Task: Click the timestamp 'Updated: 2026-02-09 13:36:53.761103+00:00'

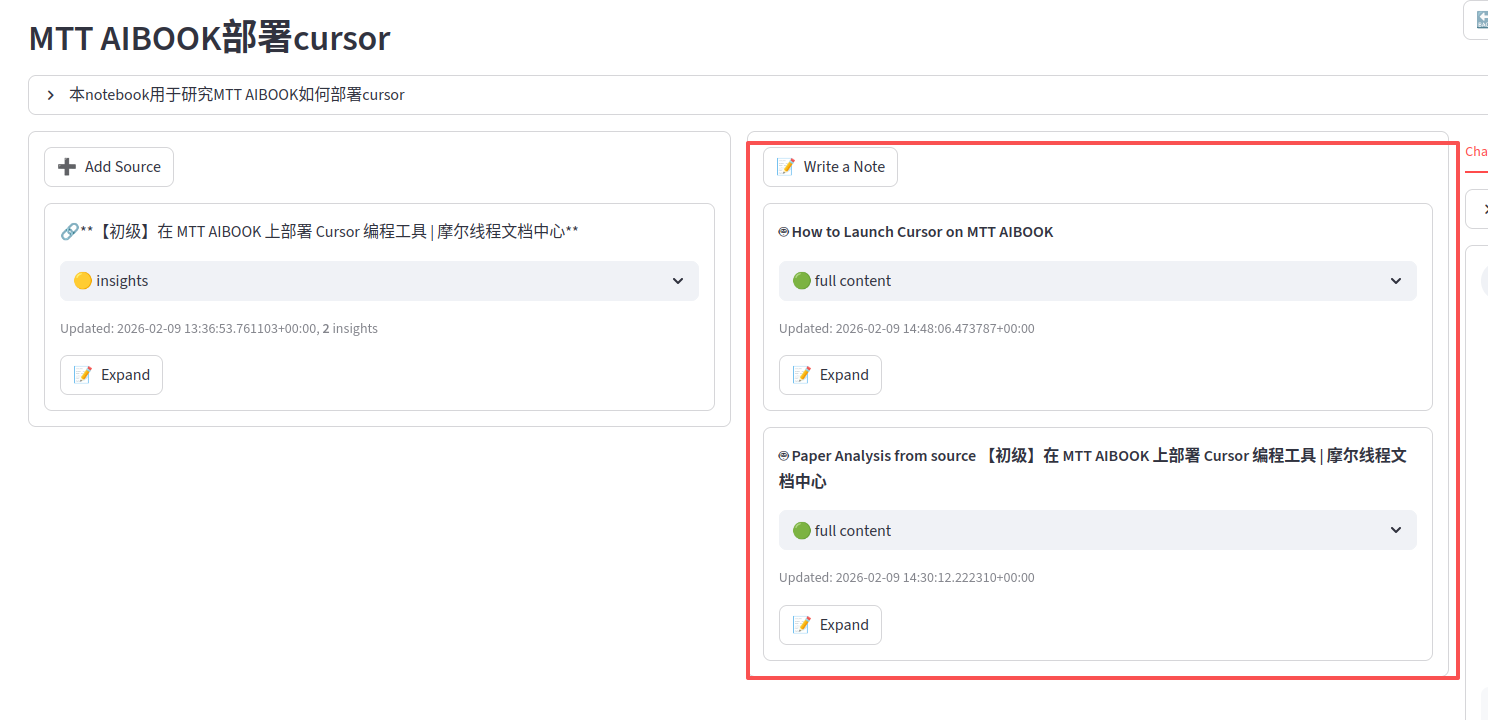Action: coord(187,328)
